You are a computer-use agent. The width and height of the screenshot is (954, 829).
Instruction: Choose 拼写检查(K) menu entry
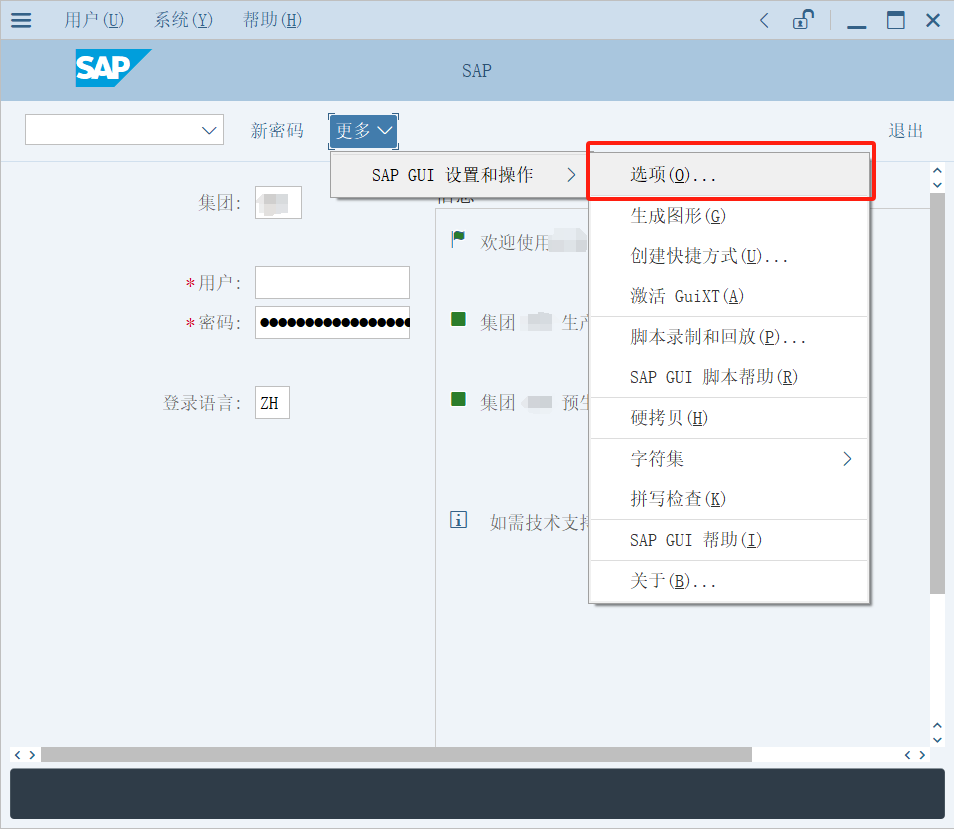pyautogui.click(x=729, y=499)
